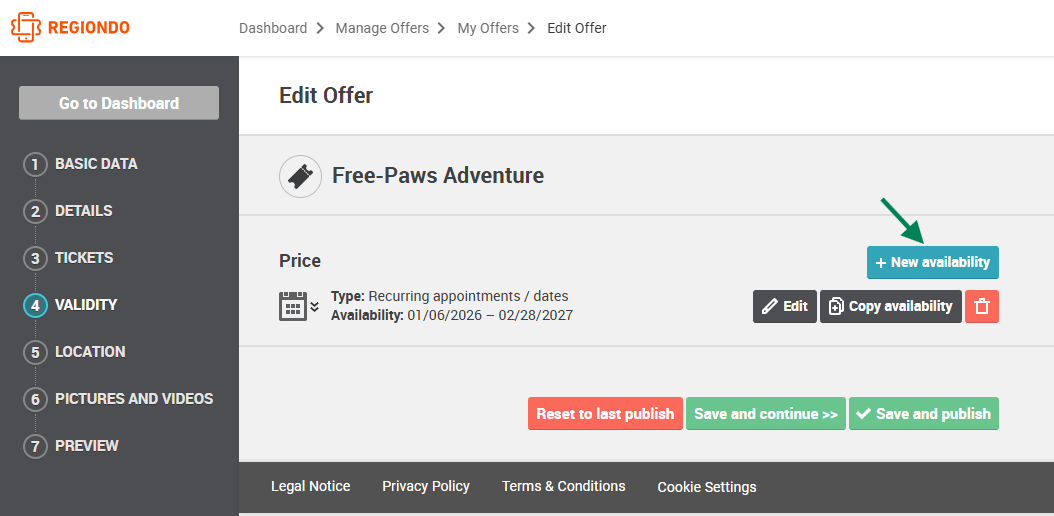Click the calendar icon next to Type
The height and width of the screenshot is (516, 1054).
[293, 306]
